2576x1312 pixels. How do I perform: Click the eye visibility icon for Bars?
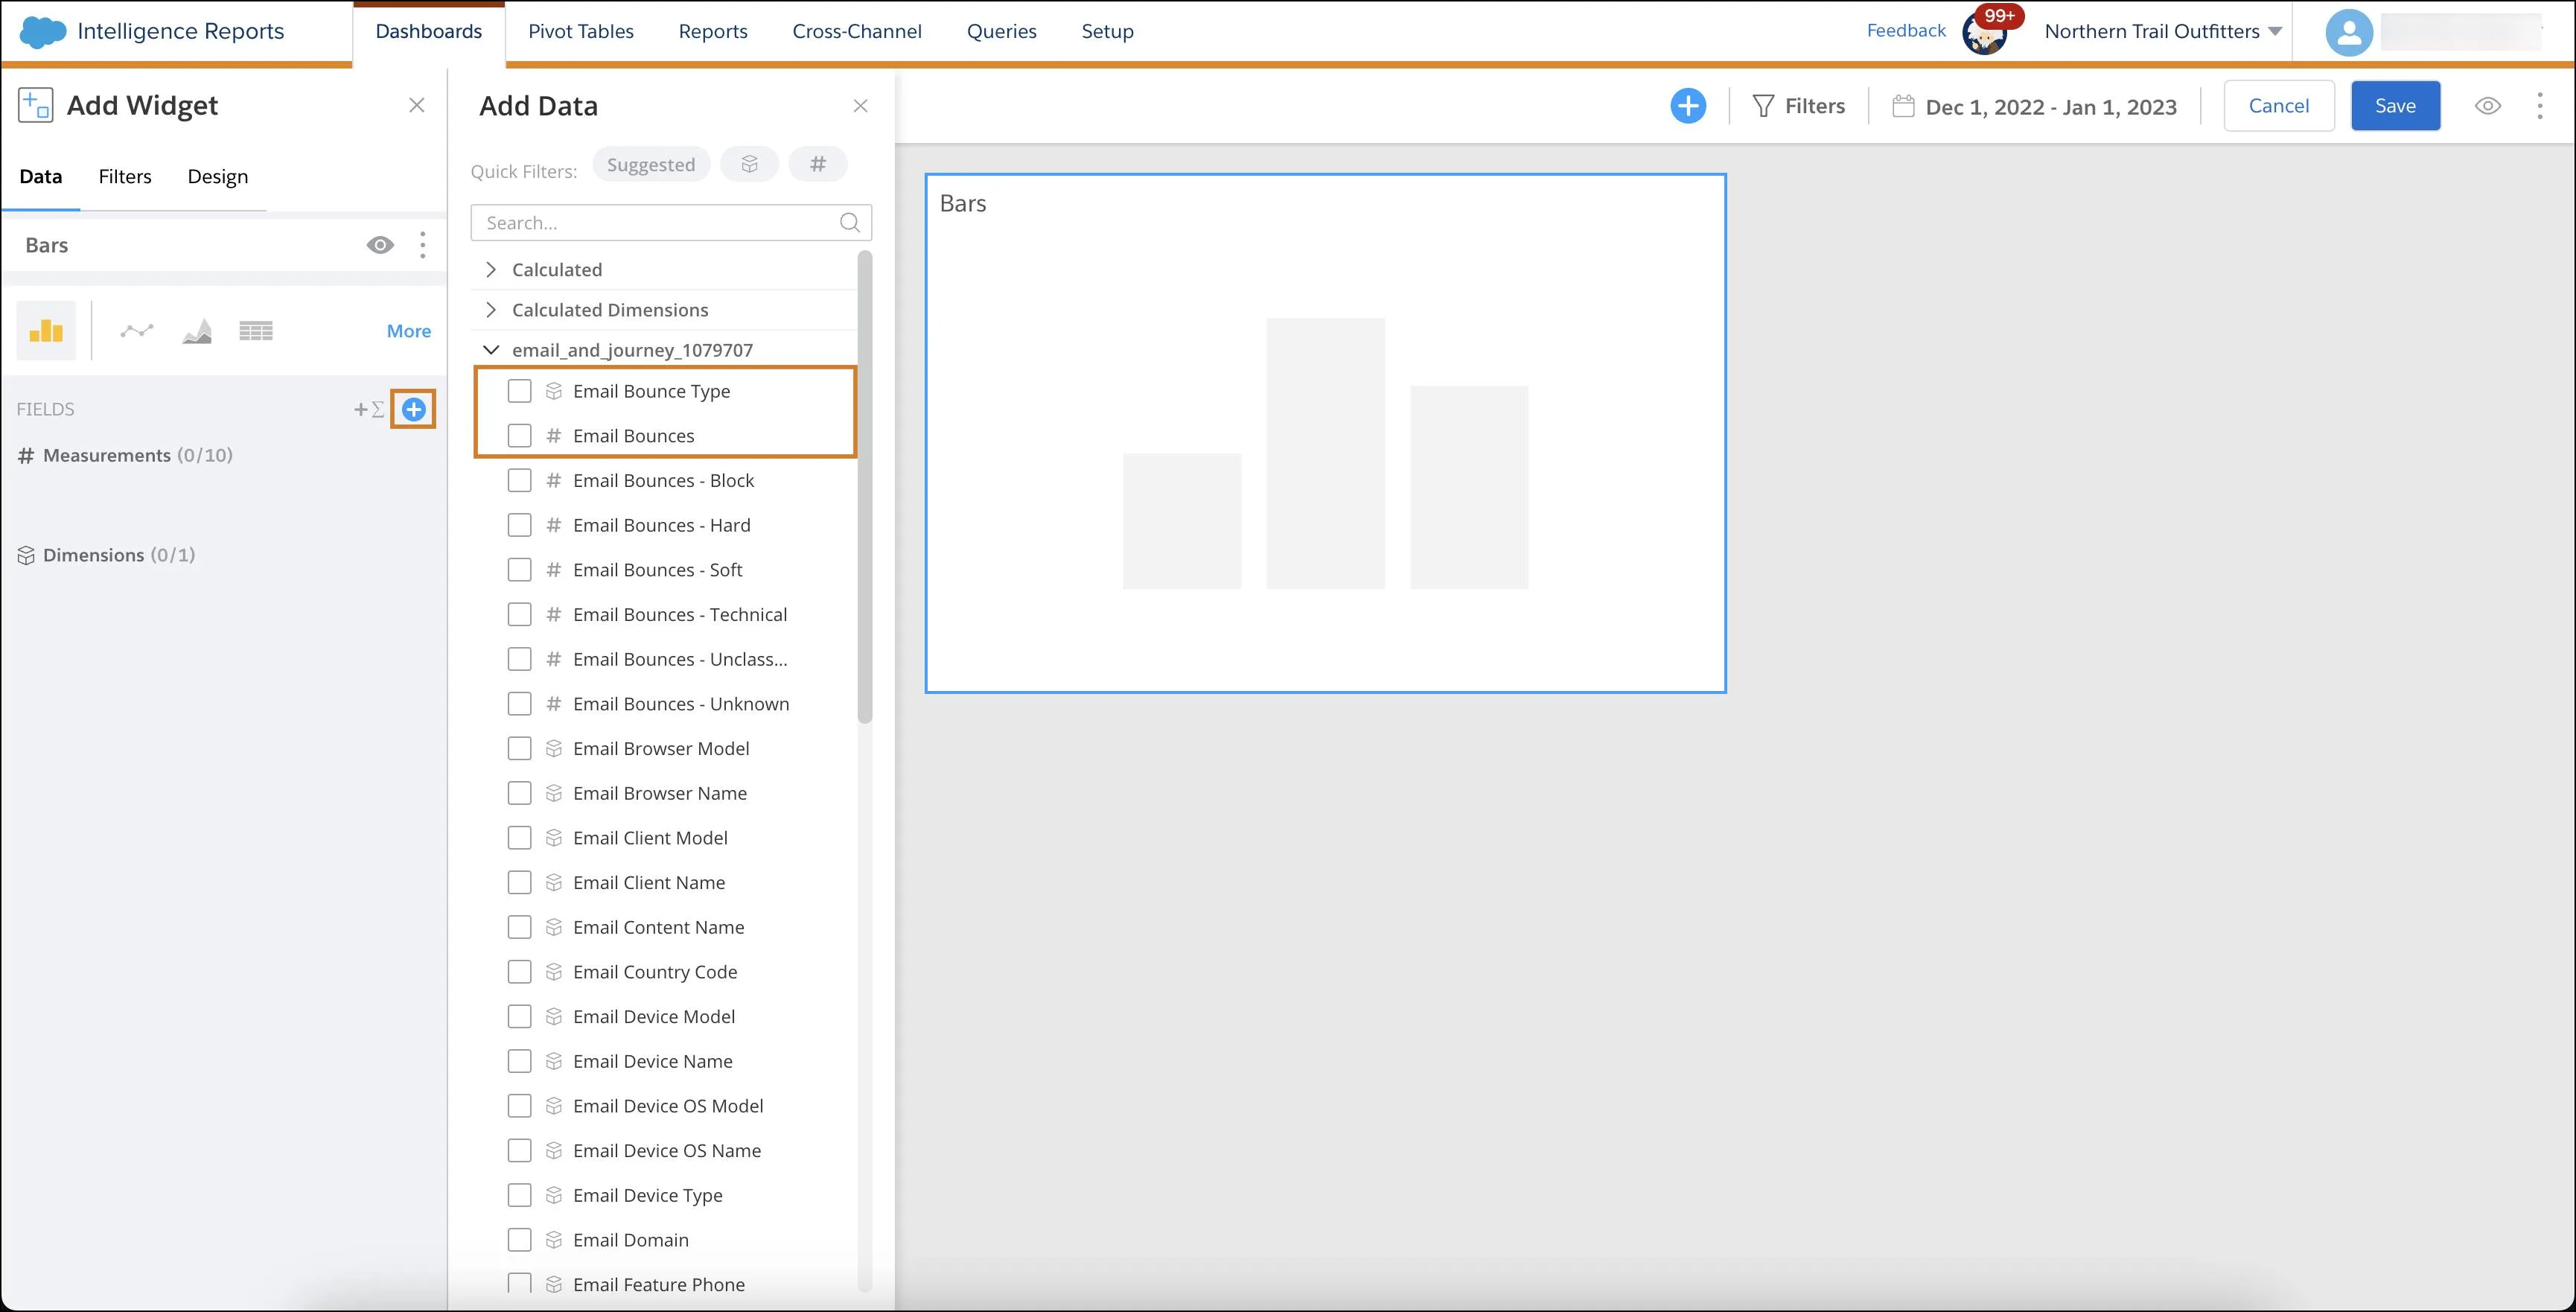coord(380,244)
